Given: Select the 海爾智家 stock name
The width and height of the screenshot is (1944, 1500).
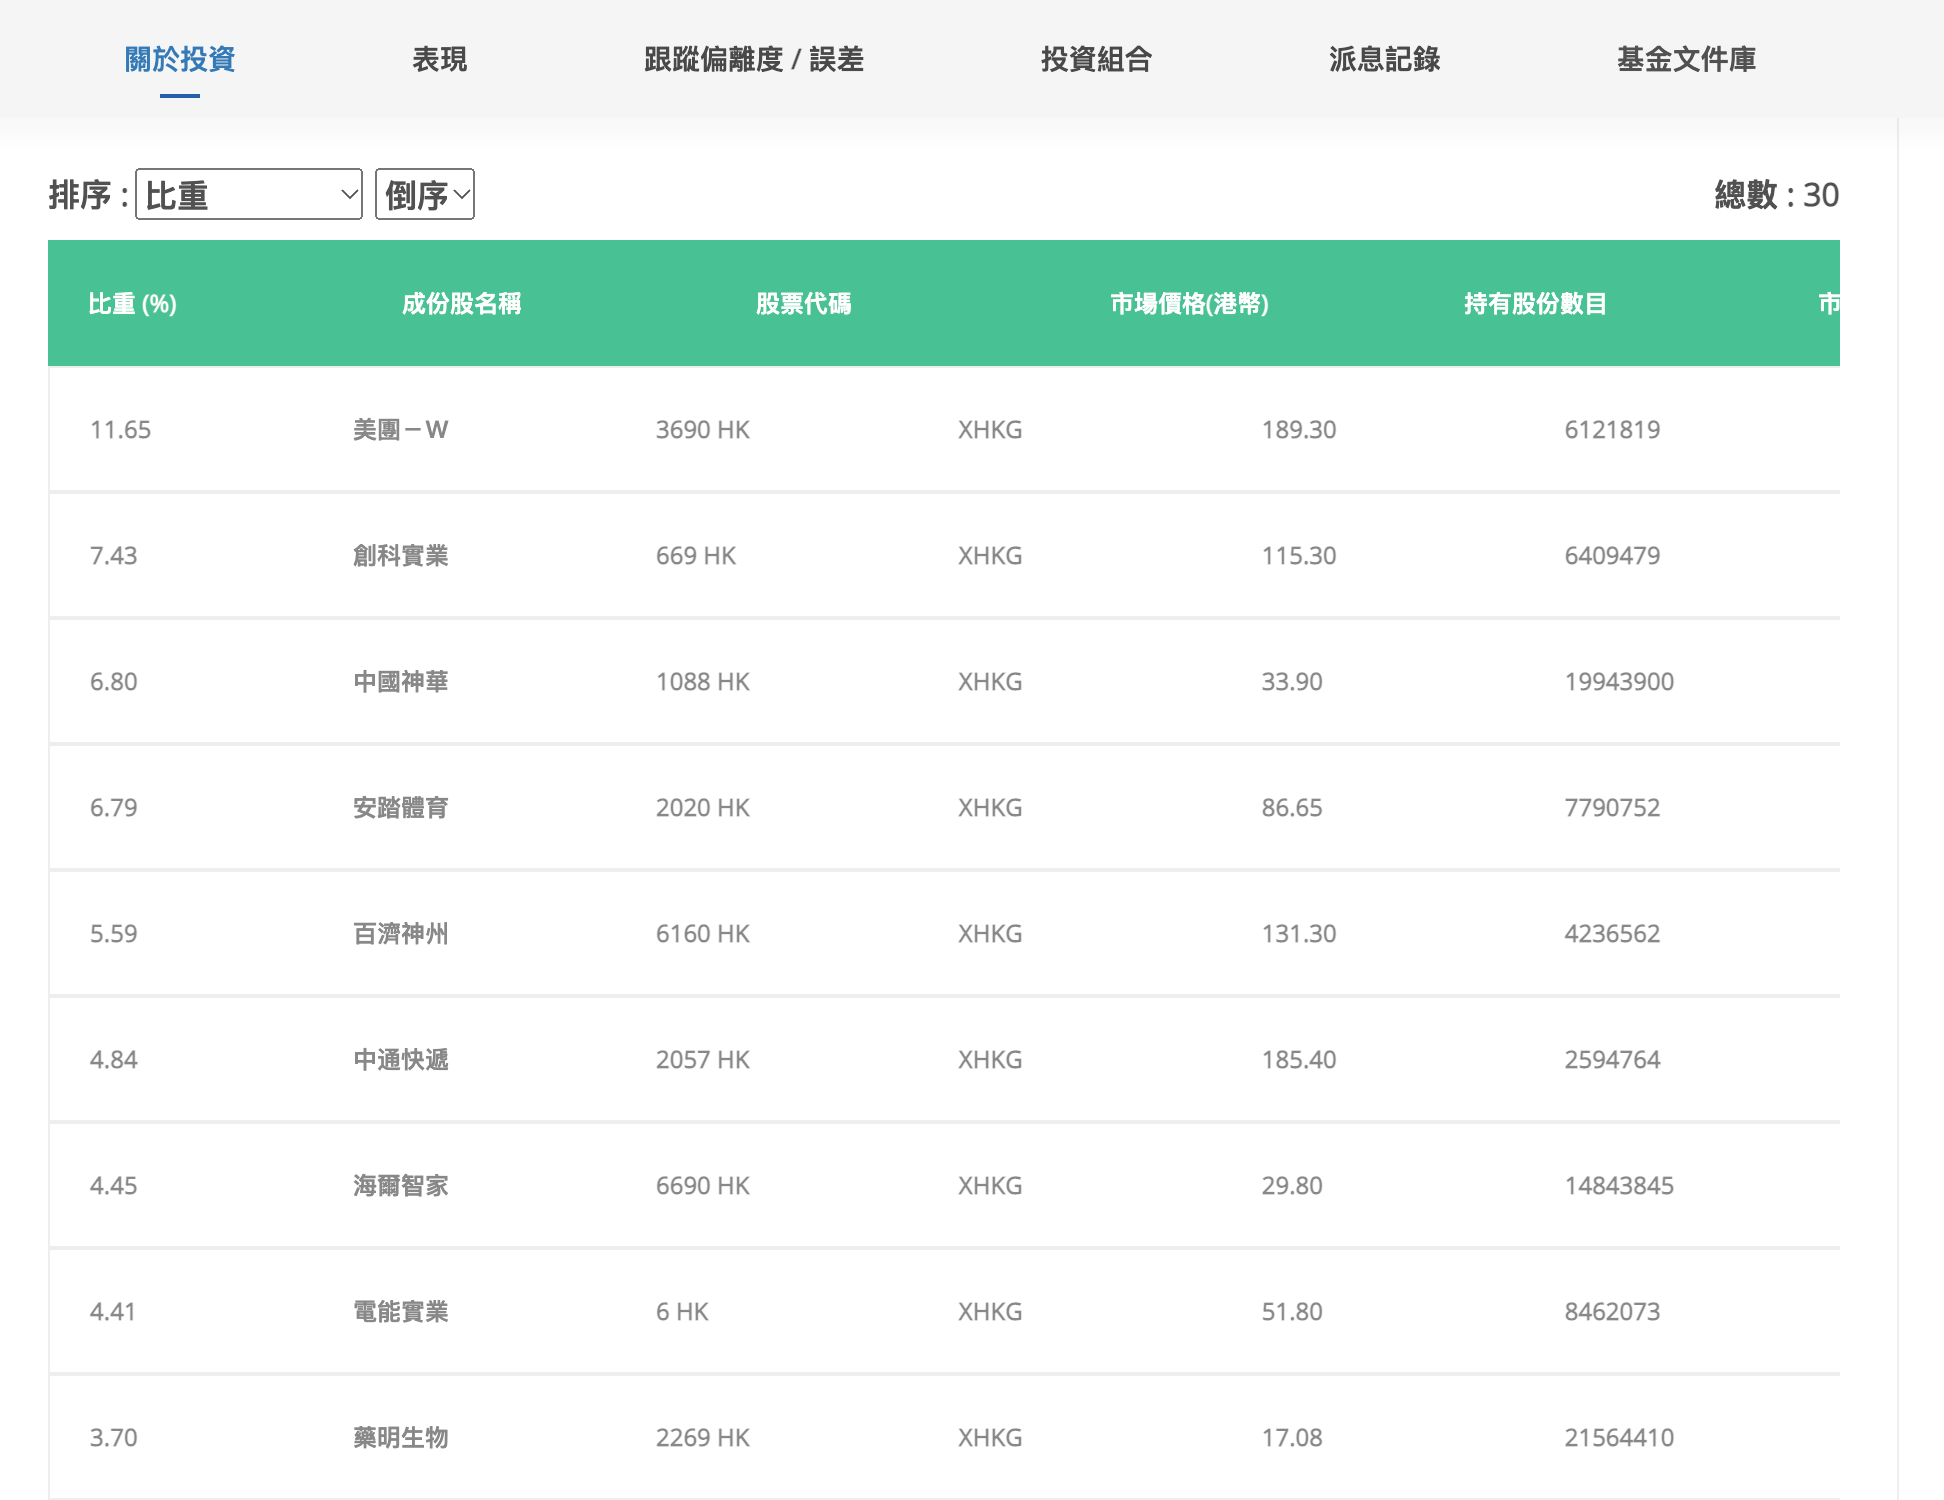Looking at the screenshot, I should click(x=401, y=1186).
